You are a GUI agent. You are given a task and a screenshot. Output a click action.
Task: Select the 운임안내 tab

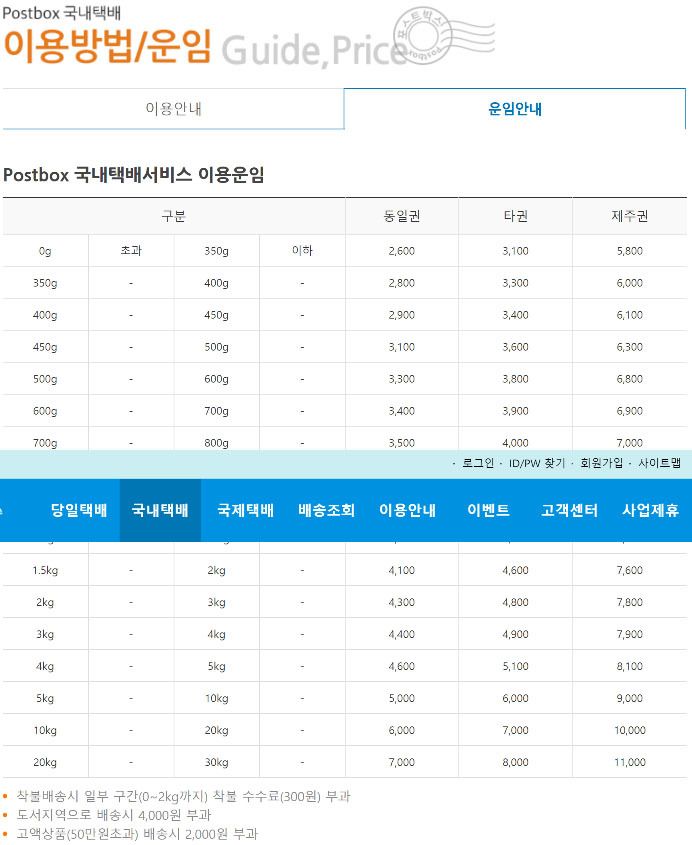(515, 109)
